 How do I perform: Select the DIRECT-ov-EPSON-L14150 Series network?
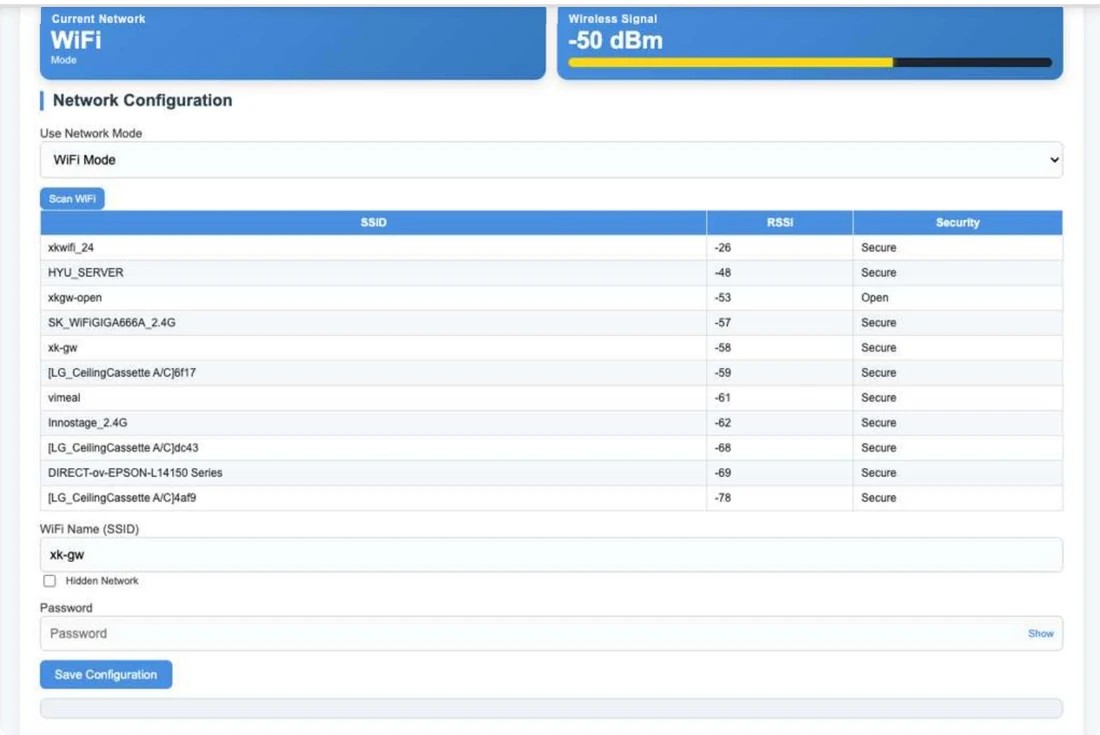(551, 473)
